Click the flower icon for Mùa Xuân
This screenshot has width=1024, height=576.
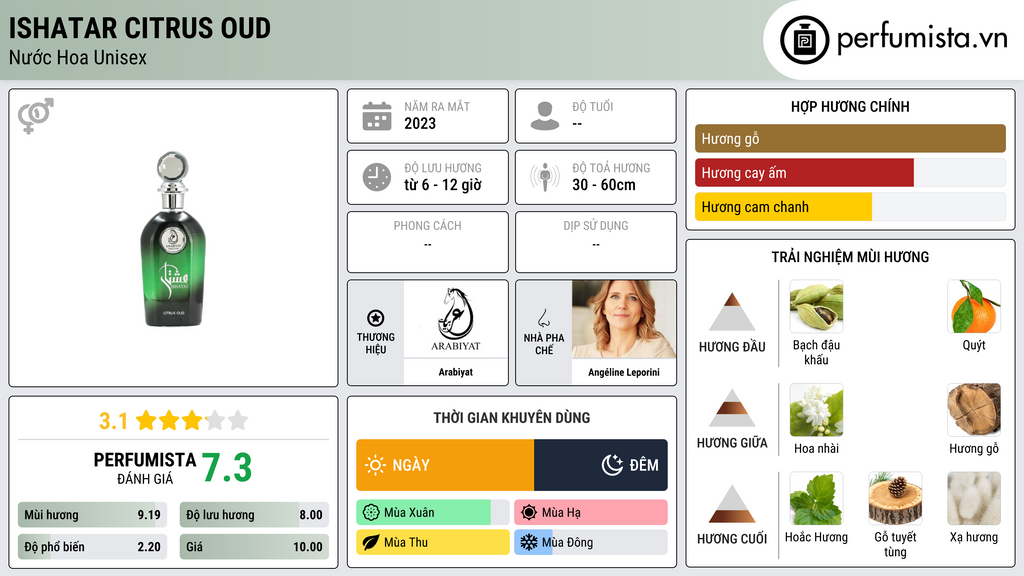pyautogui.click(x=371, y=513)
